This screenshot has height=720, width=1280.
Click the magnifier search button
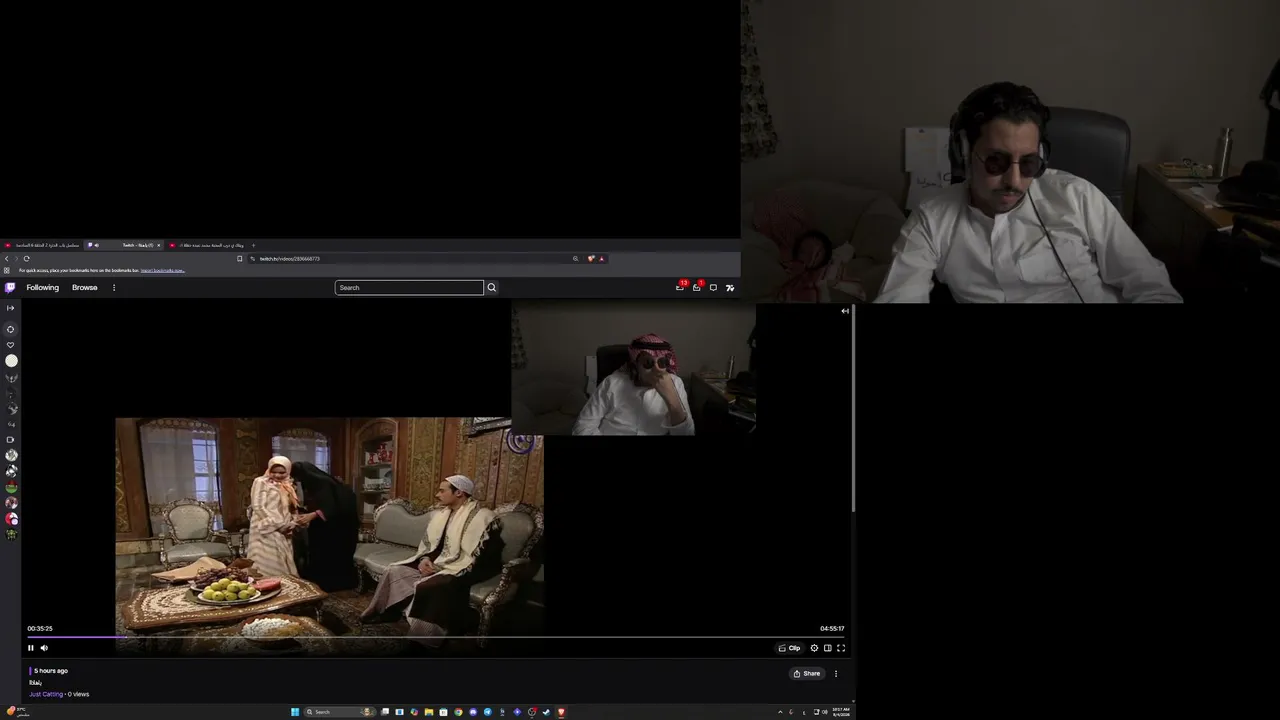tap(491, 288)
